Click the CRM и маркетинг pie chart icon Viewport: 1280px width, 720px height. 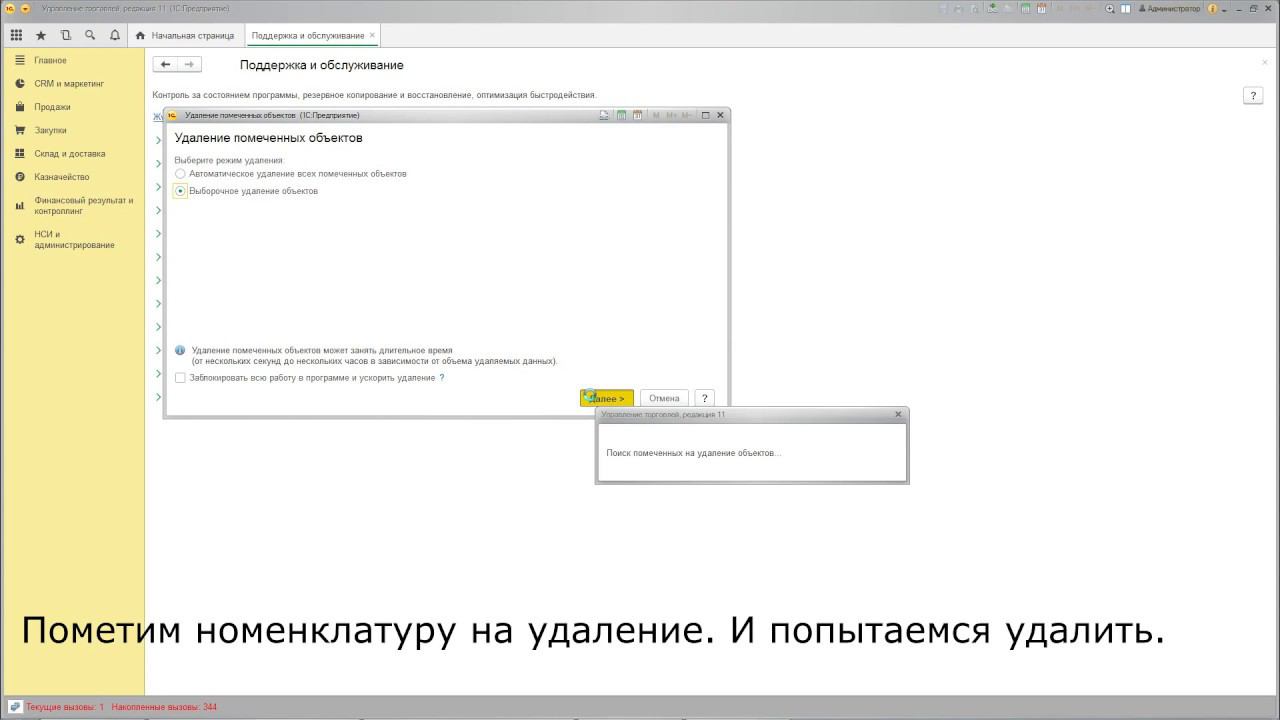(x=20, y=84)
